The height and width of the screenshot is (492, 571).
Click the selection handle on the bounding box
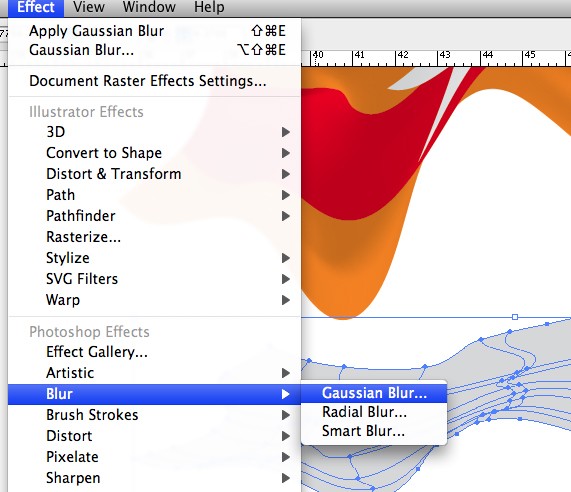click(x=515, y=317)
